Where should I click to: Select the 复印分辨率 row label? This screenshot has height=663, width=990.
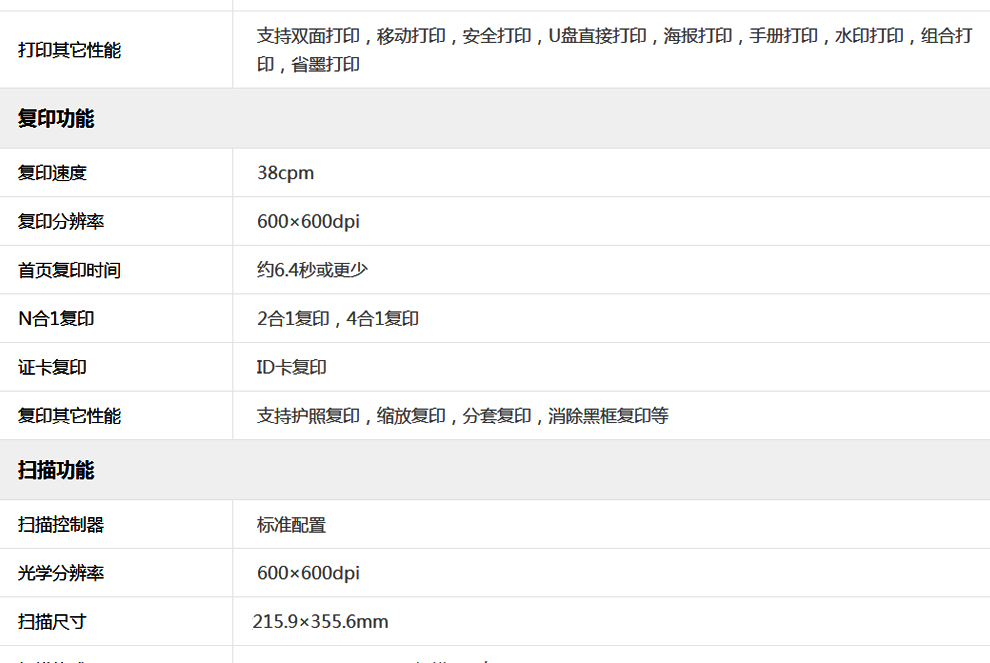click(61, 222)
